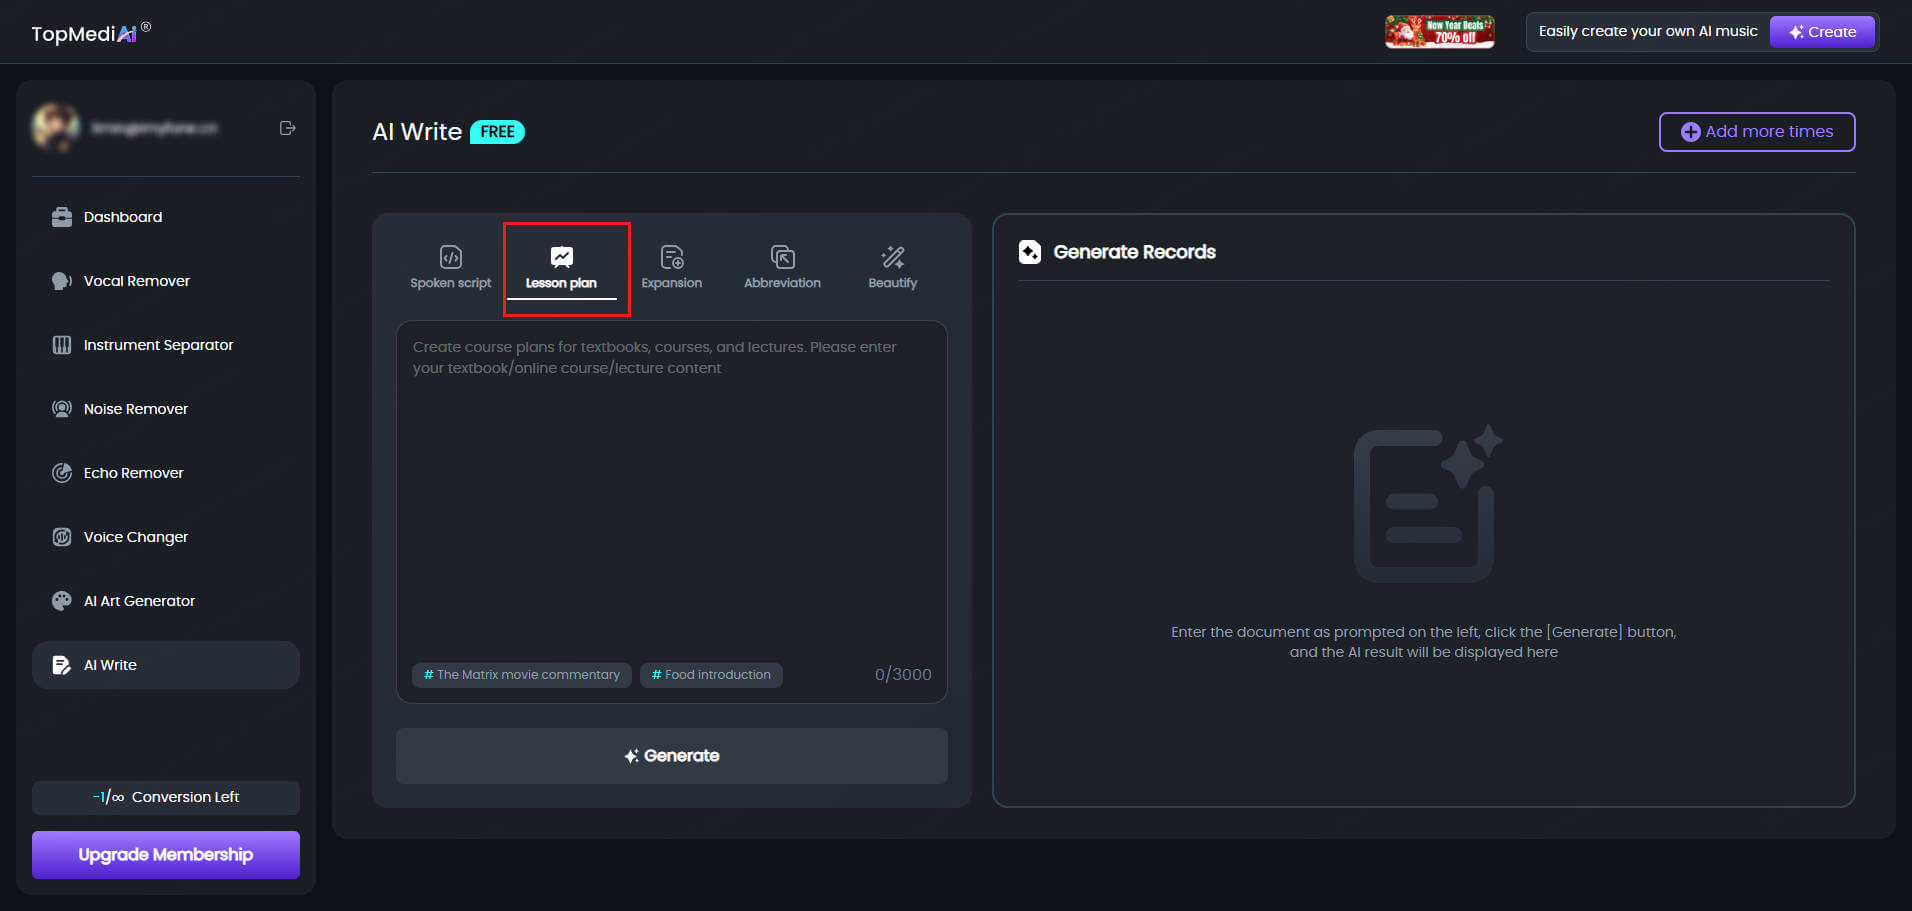Click the Generate Records heading

click(x=1135, y=252)
